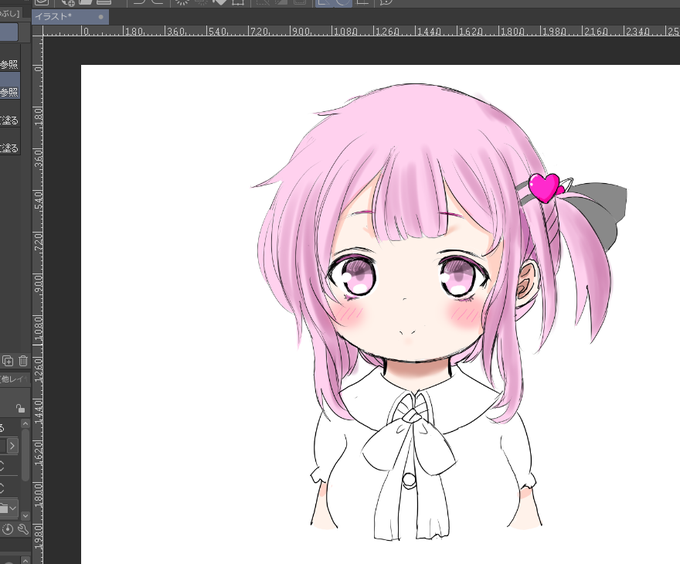Open the wrench sub tool detail icon
This screenshot has width=680, height=564.
23,529
